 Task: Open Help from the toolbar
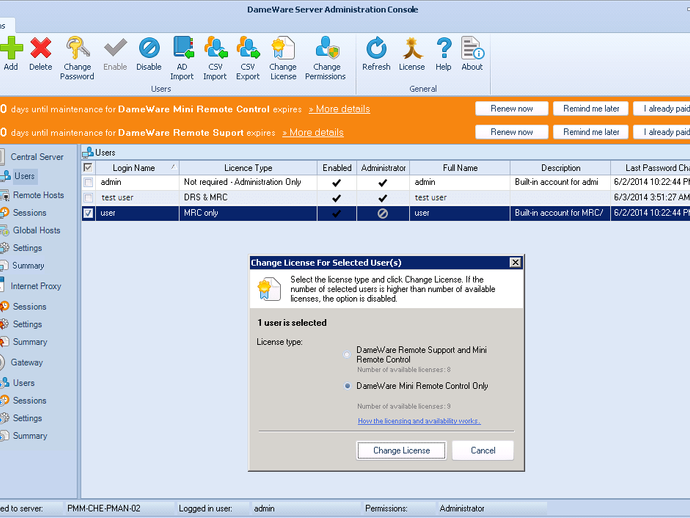(444, 54)
